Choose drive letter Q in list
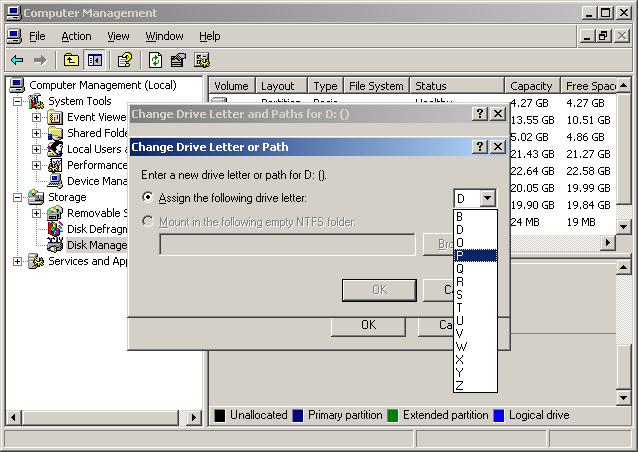638x452 pixels. point(475,269)
